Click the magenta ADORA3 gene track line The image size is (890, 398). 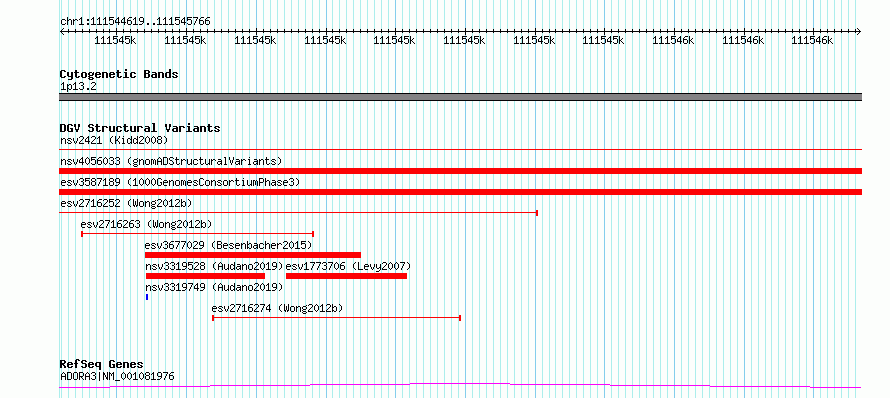pyautogui.click(x=460, y=386)
